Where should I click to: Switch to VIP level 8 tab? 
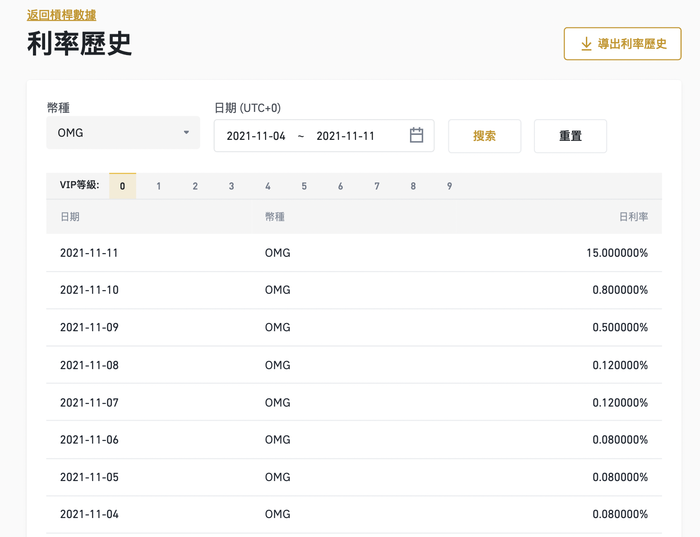tap(413, 186)
